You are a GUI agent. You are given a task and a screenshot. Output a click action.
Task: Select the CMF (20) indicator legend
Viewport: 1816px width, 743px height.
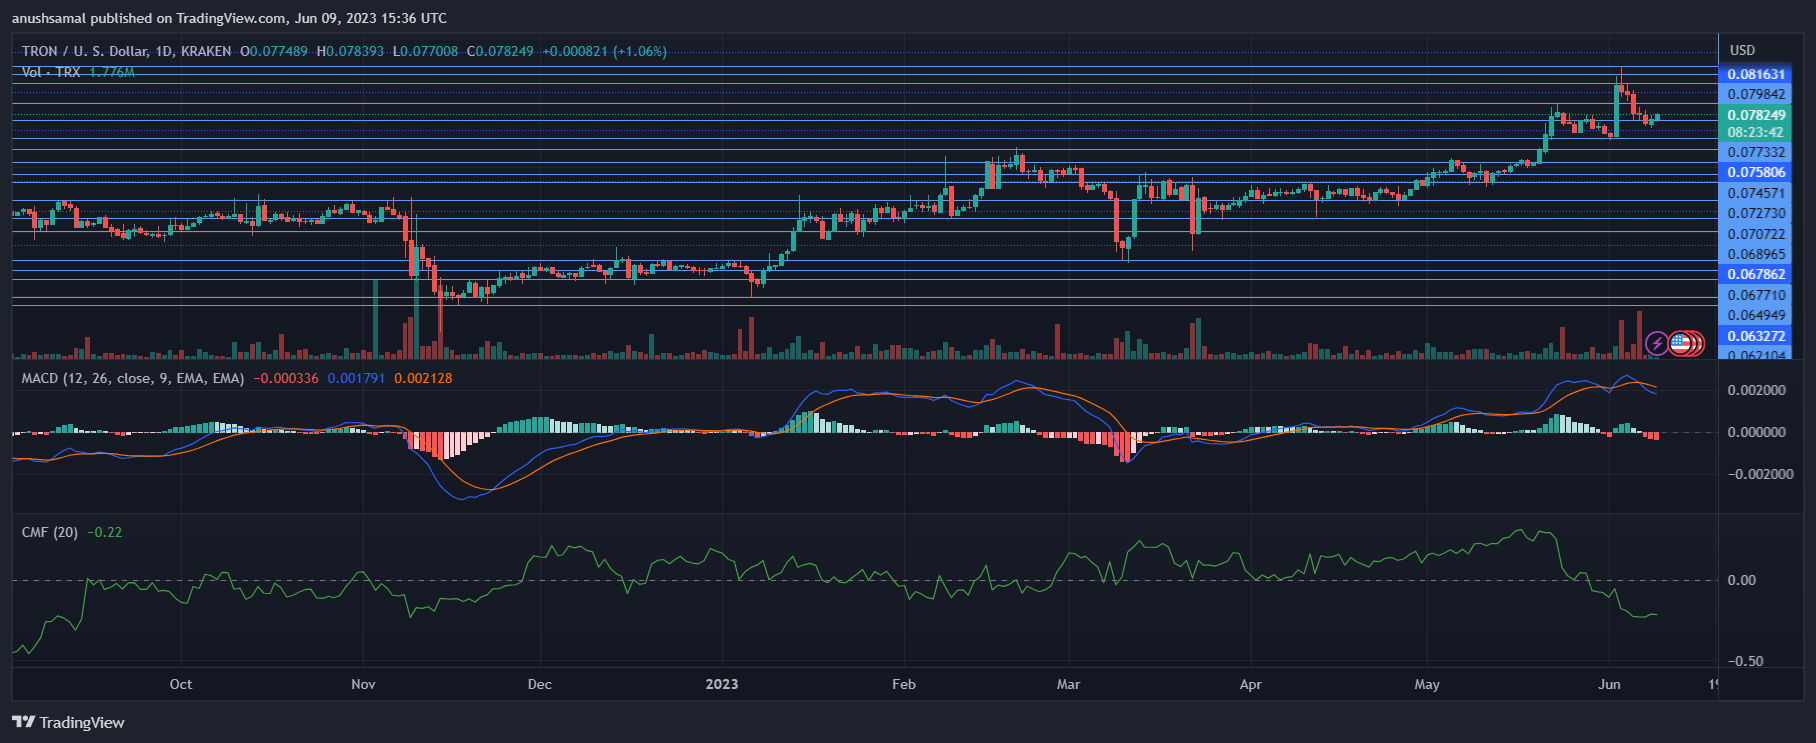[x=50, y=532]
